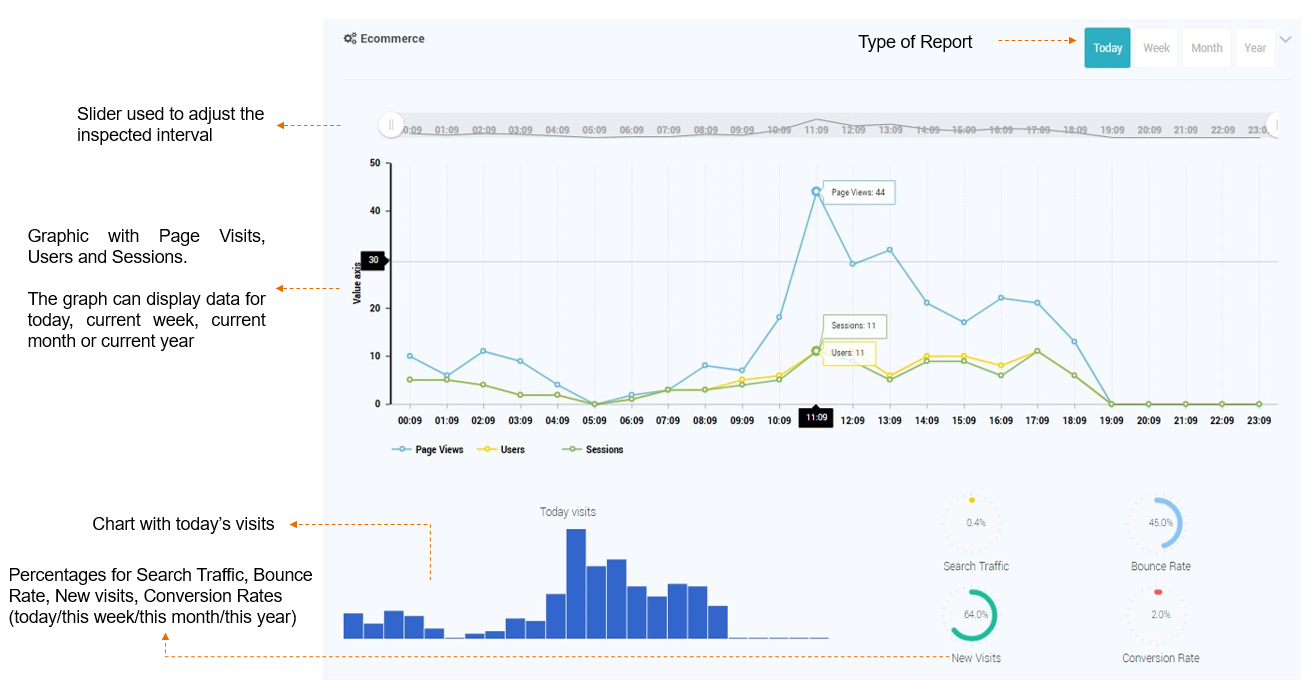1312x688 pixels.
Task: Click the Today visits chart title
Action: pyautogui.click(x=568, y=512)
